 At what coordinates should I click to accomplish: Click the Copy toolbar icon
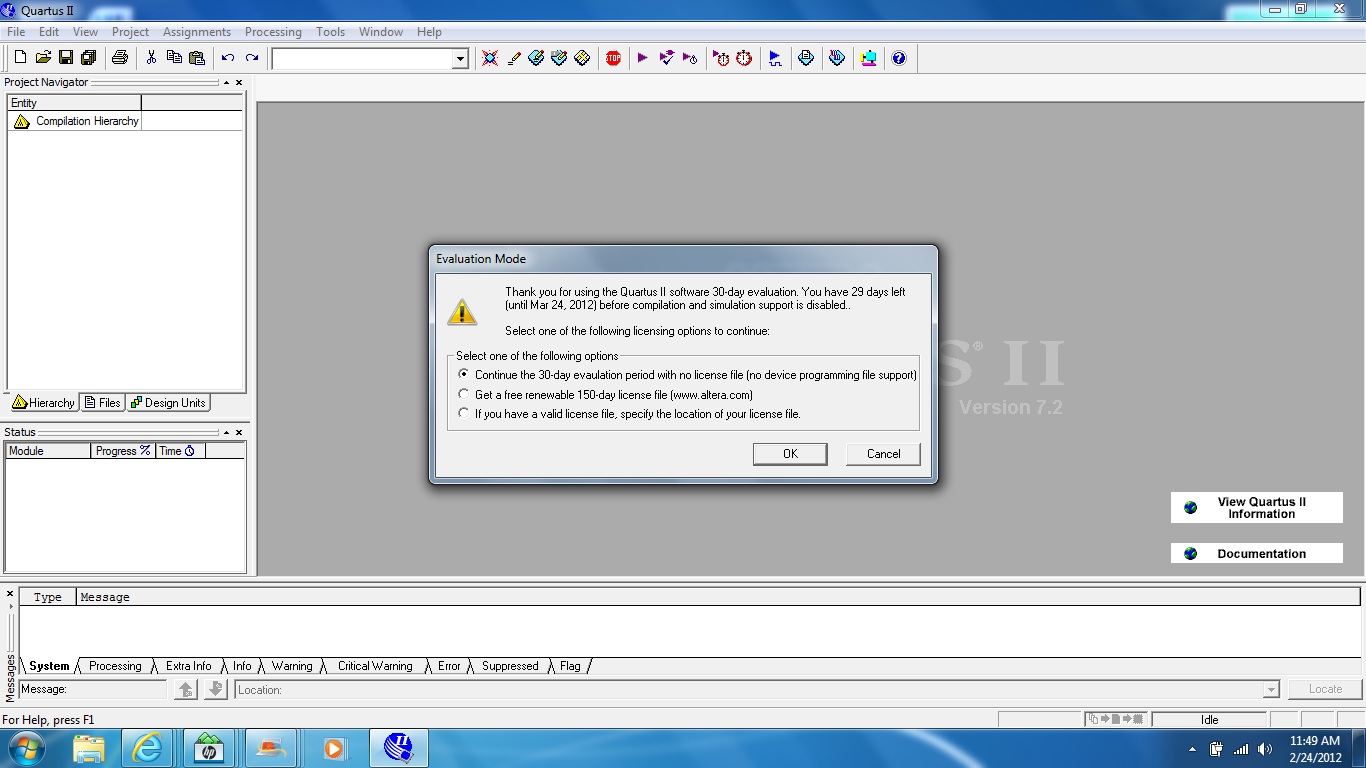pyautogui.click(x=174, y=58)
